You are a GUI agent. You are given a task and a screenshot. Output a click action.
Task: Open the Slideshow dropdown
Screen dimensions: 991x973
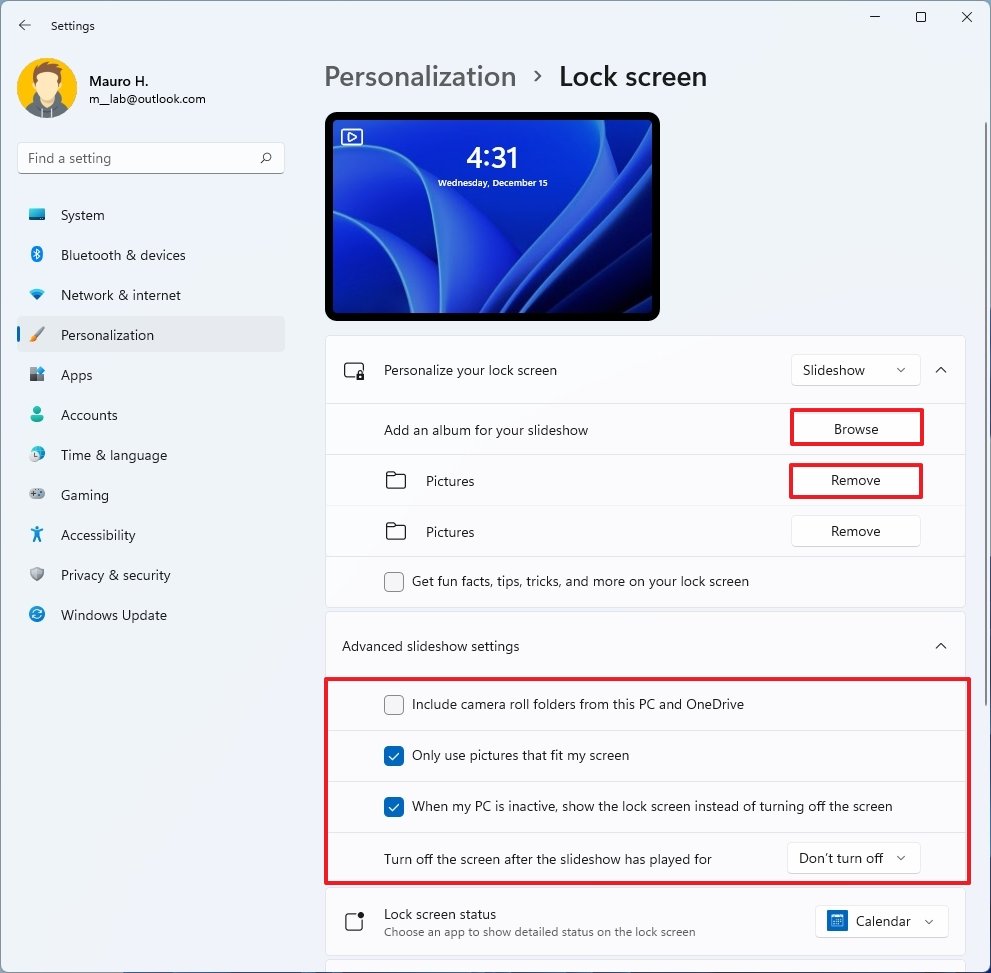(x=855, y=370)
